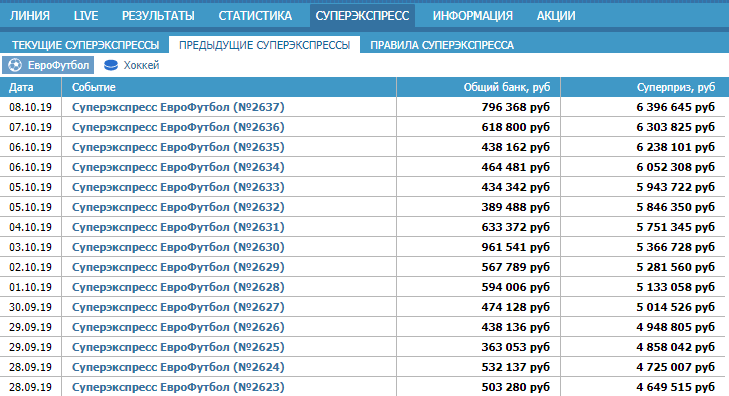
Task: Open Суперэкспресс ЕвроФутбол №2630
Action: point(178,247)
